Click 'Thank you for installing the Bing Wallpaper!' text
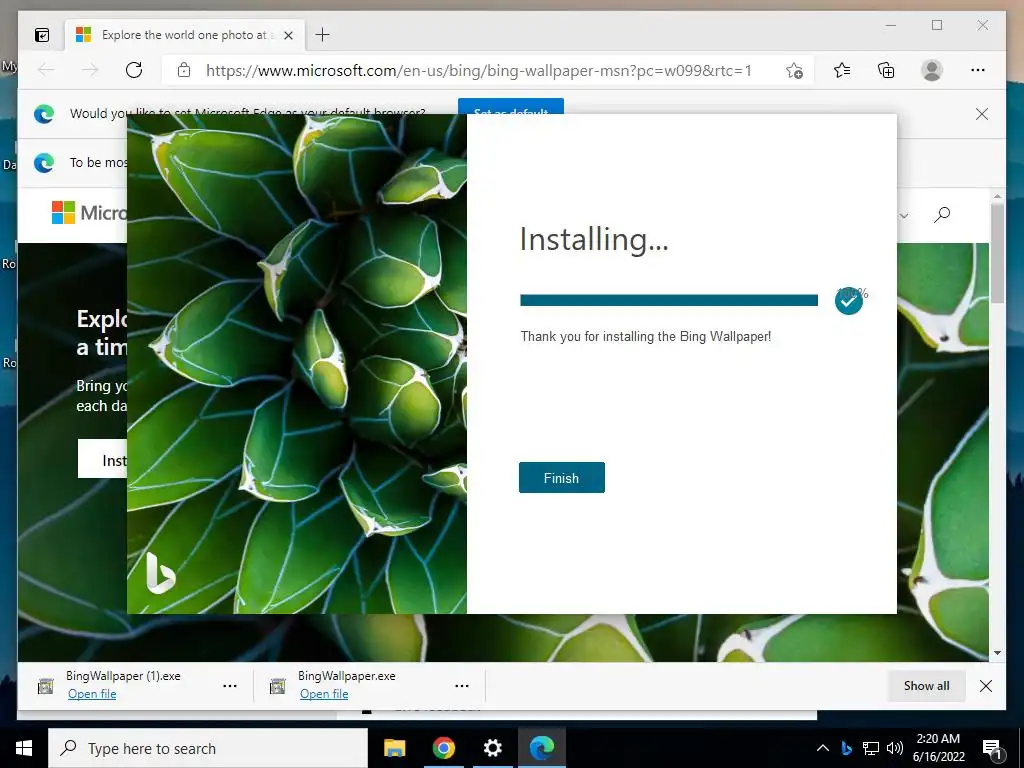Viewport: 1024px width, 768px height. pyautogui.click(x=646, y=336)
